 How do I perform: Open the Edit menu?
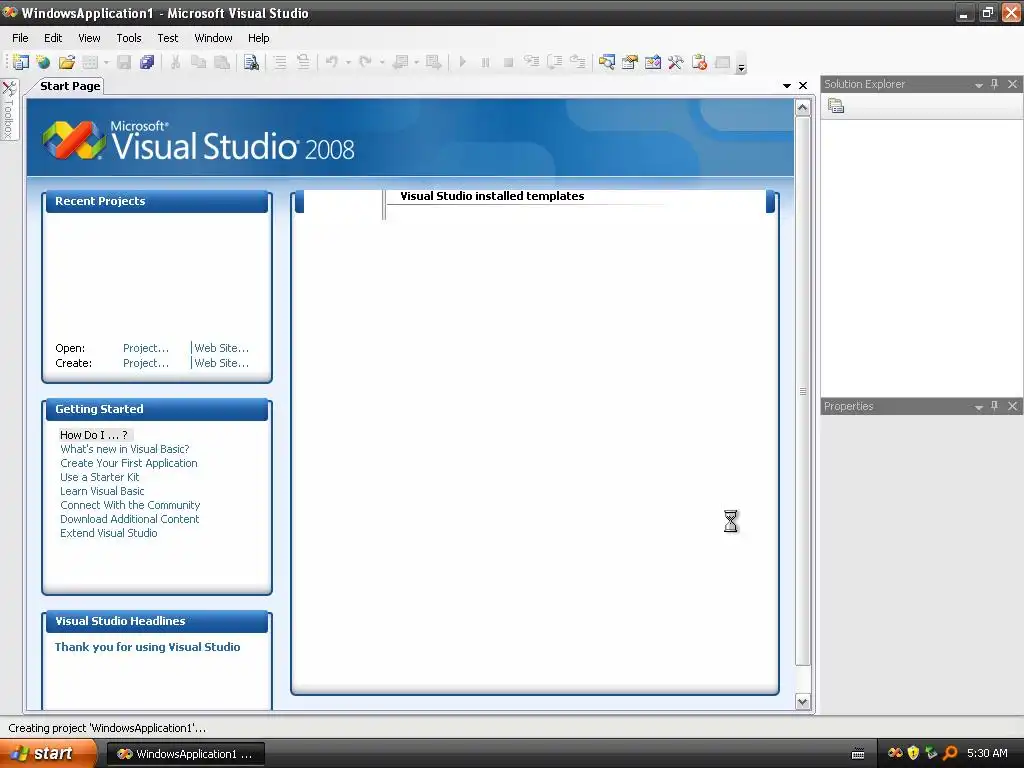pos(53,38)
